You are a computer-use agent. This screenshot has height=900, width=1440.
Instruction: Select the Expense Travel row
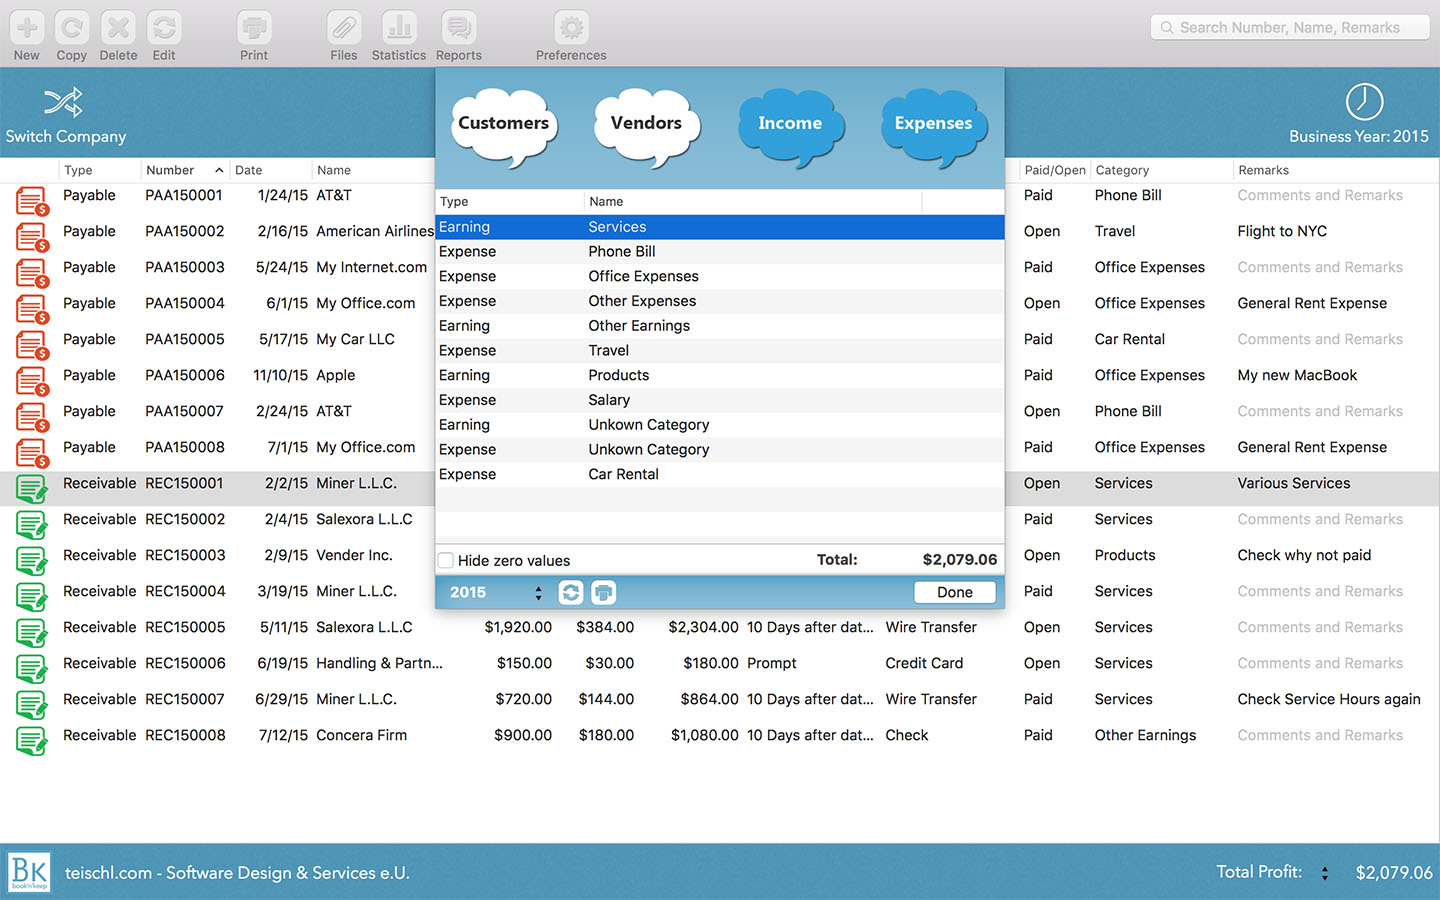tap(720, 351)
